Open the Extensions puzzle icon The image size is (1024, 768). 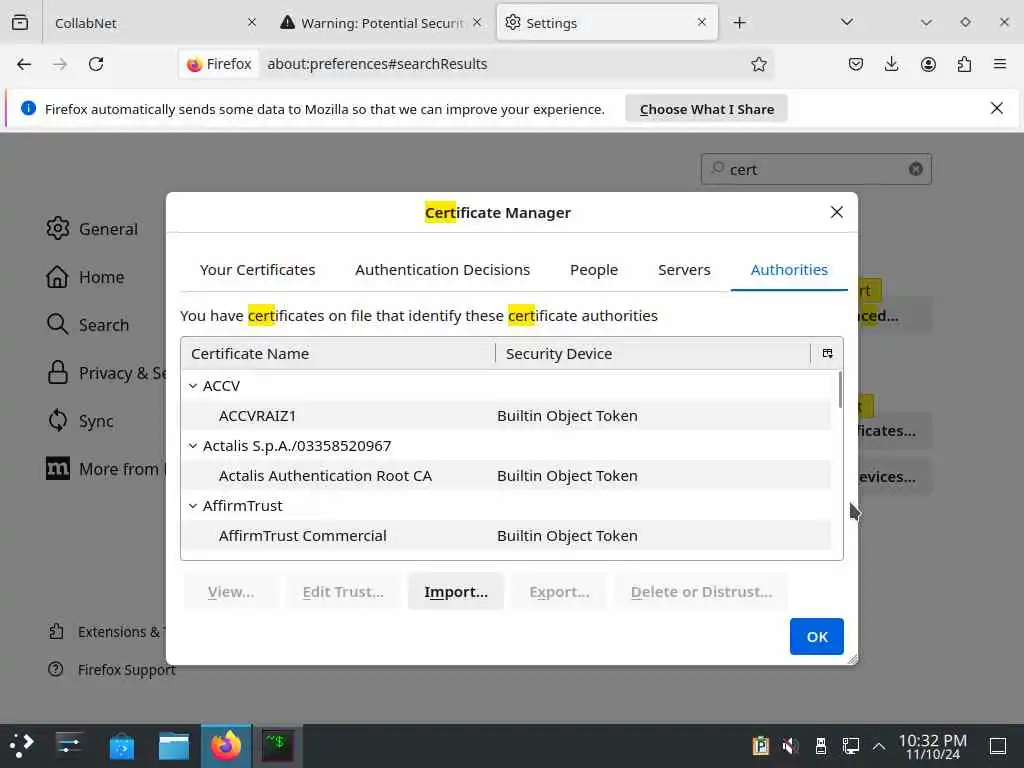(x=964, y=64)
